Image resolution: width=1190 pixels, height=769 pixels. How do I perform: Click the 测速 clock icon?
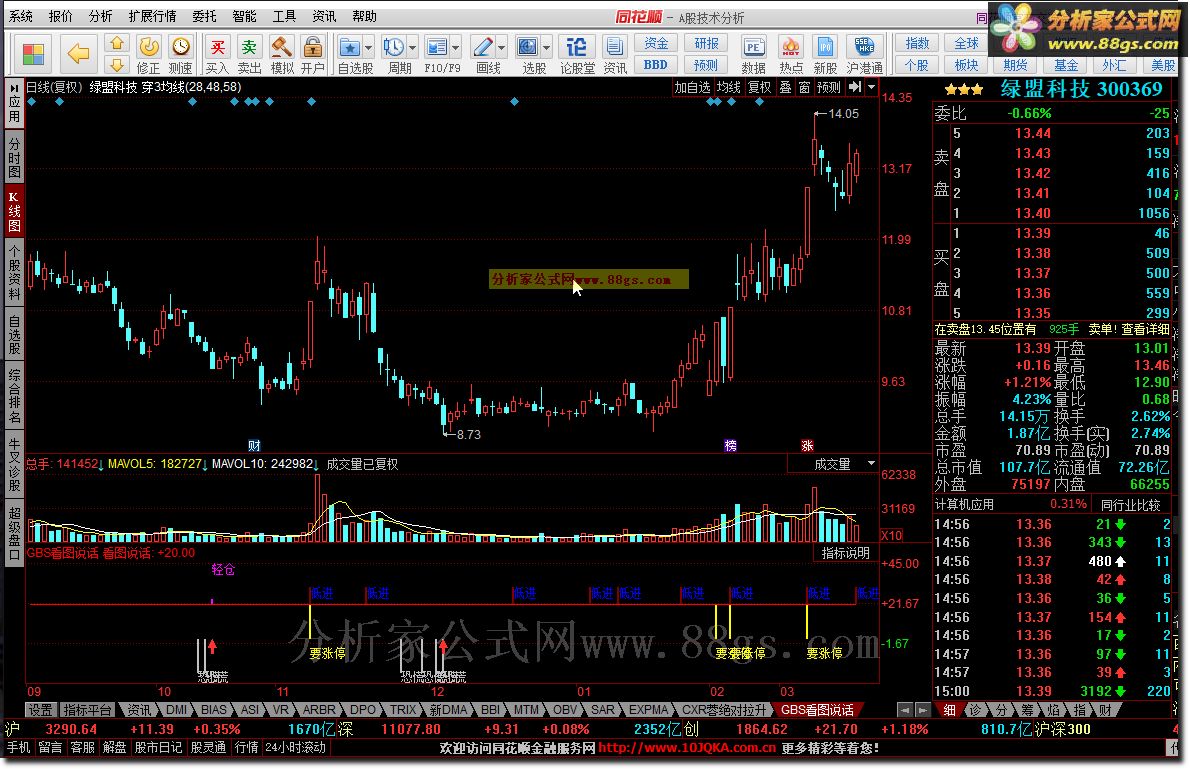coord(181,47)
